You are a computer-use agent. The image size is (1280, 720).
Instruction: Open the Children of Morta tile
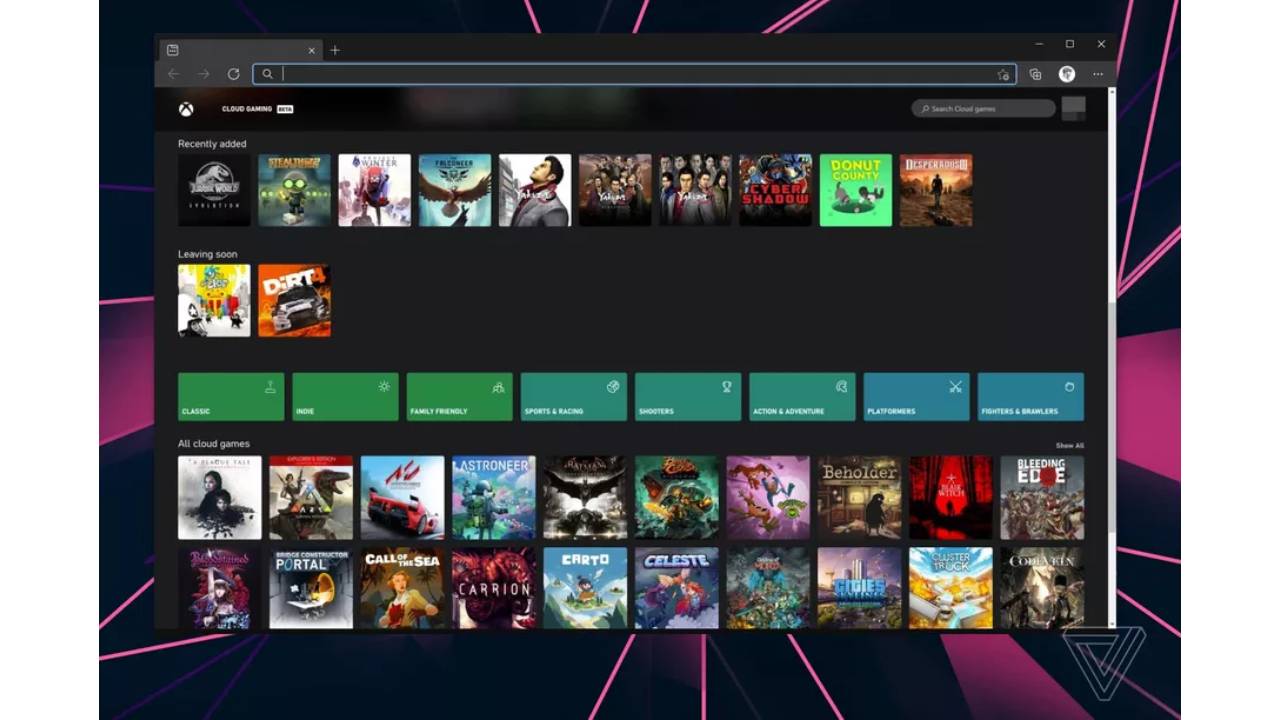point(768,588)
